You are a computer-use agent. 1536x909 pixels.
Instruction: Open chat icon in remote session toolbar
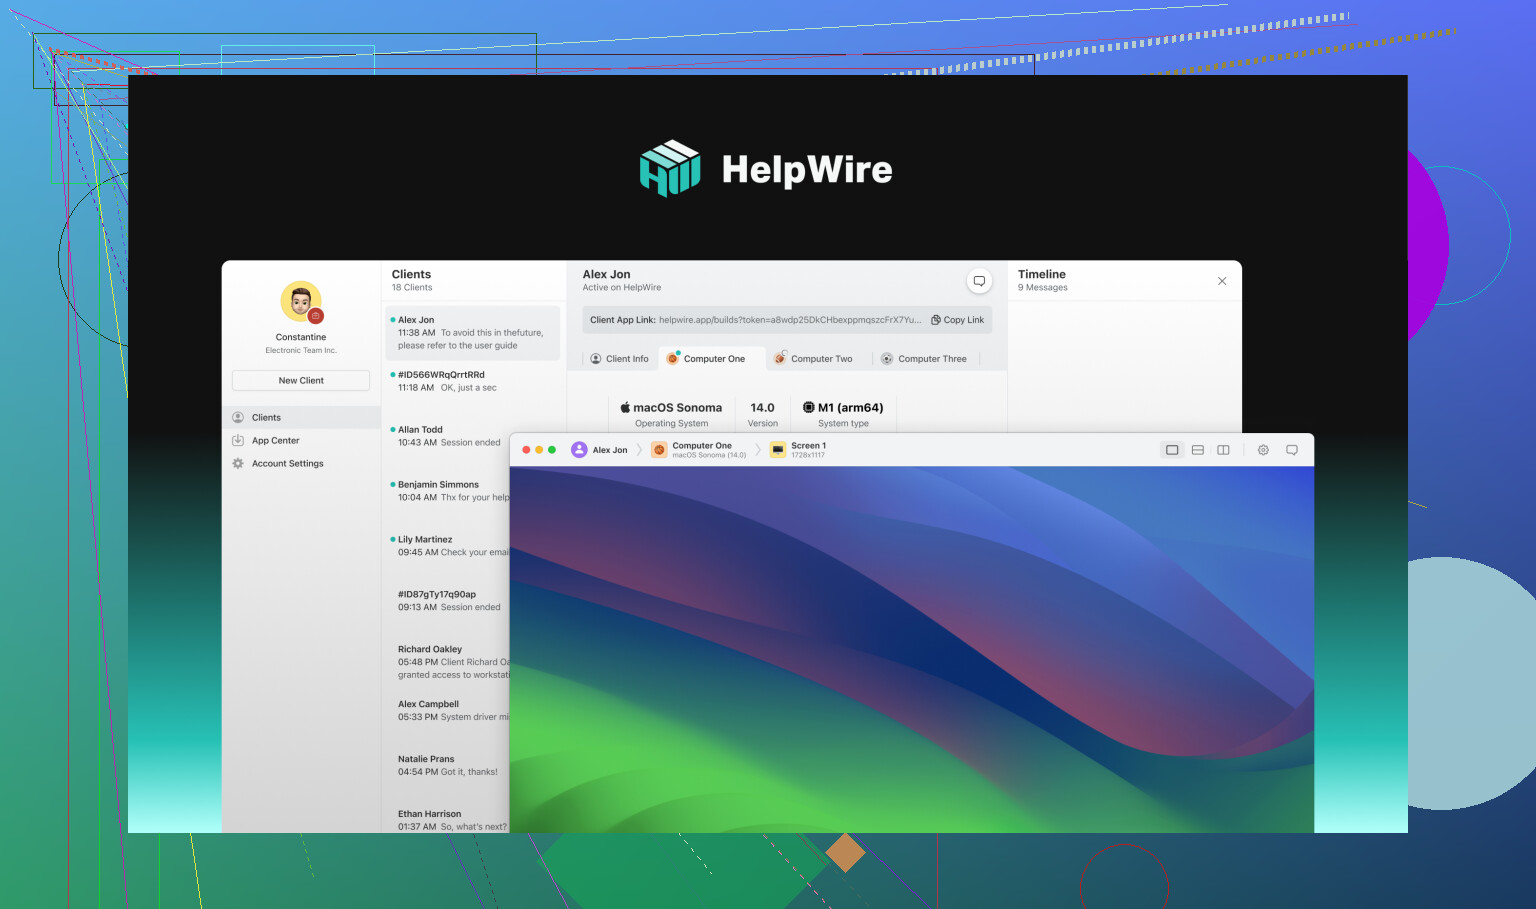click(1292, 450)
